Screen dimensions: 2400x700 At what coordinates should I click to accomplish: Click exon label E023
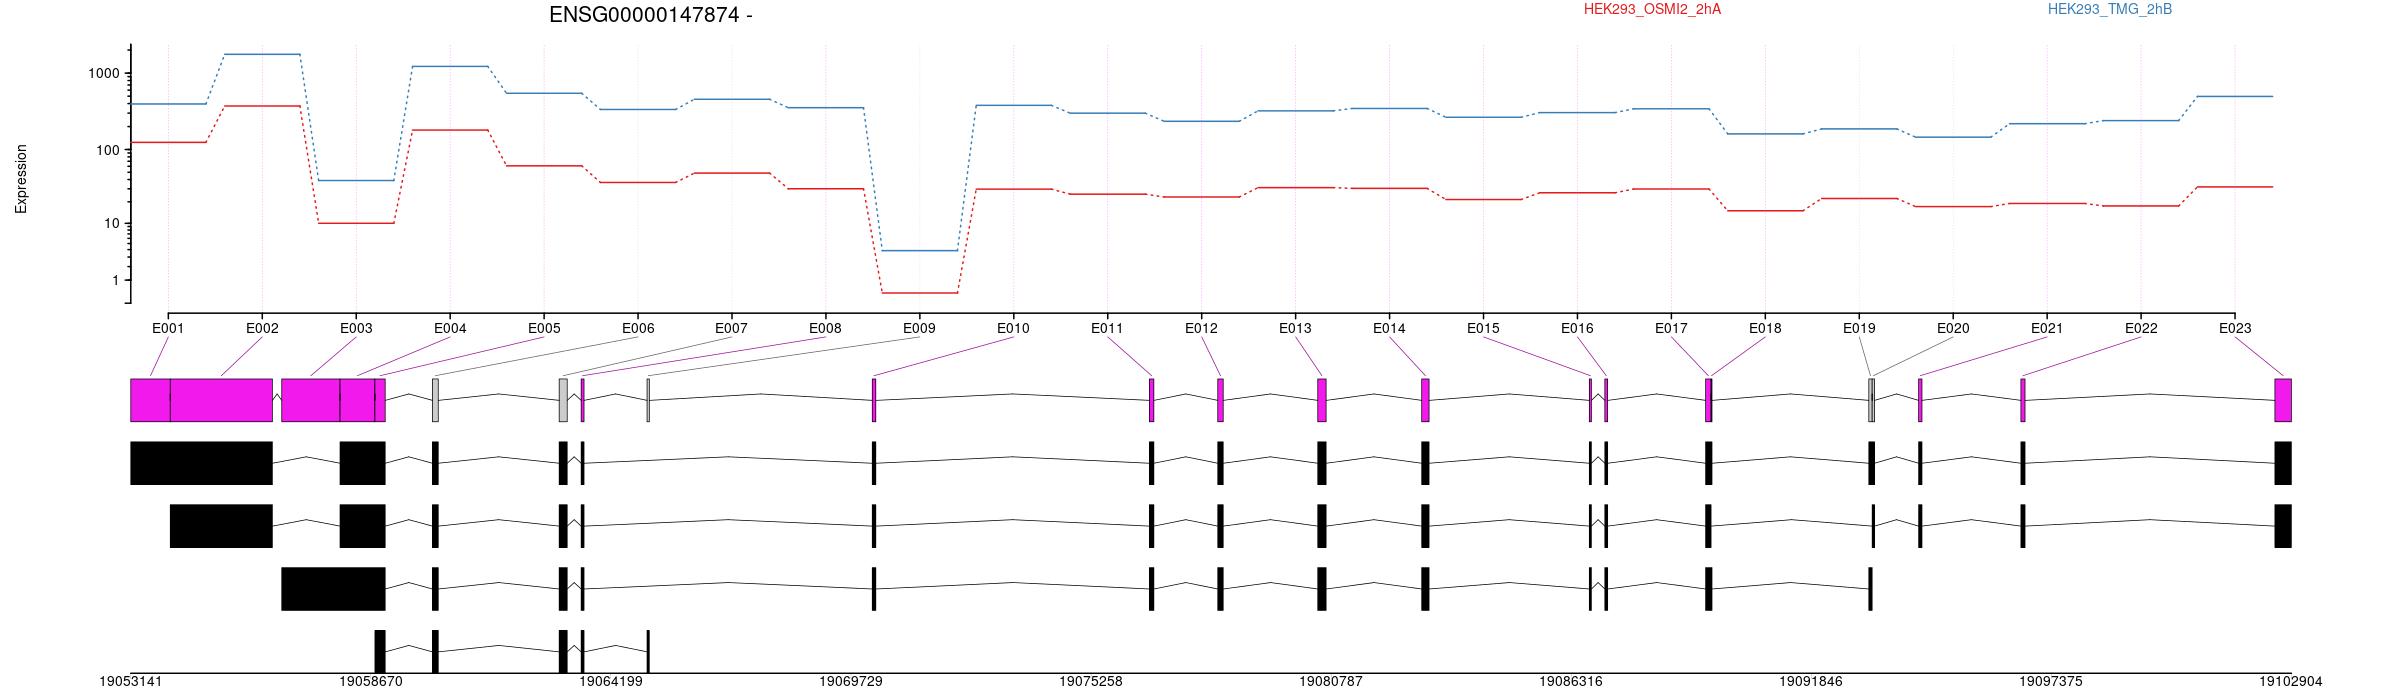tap(2235, 328)
